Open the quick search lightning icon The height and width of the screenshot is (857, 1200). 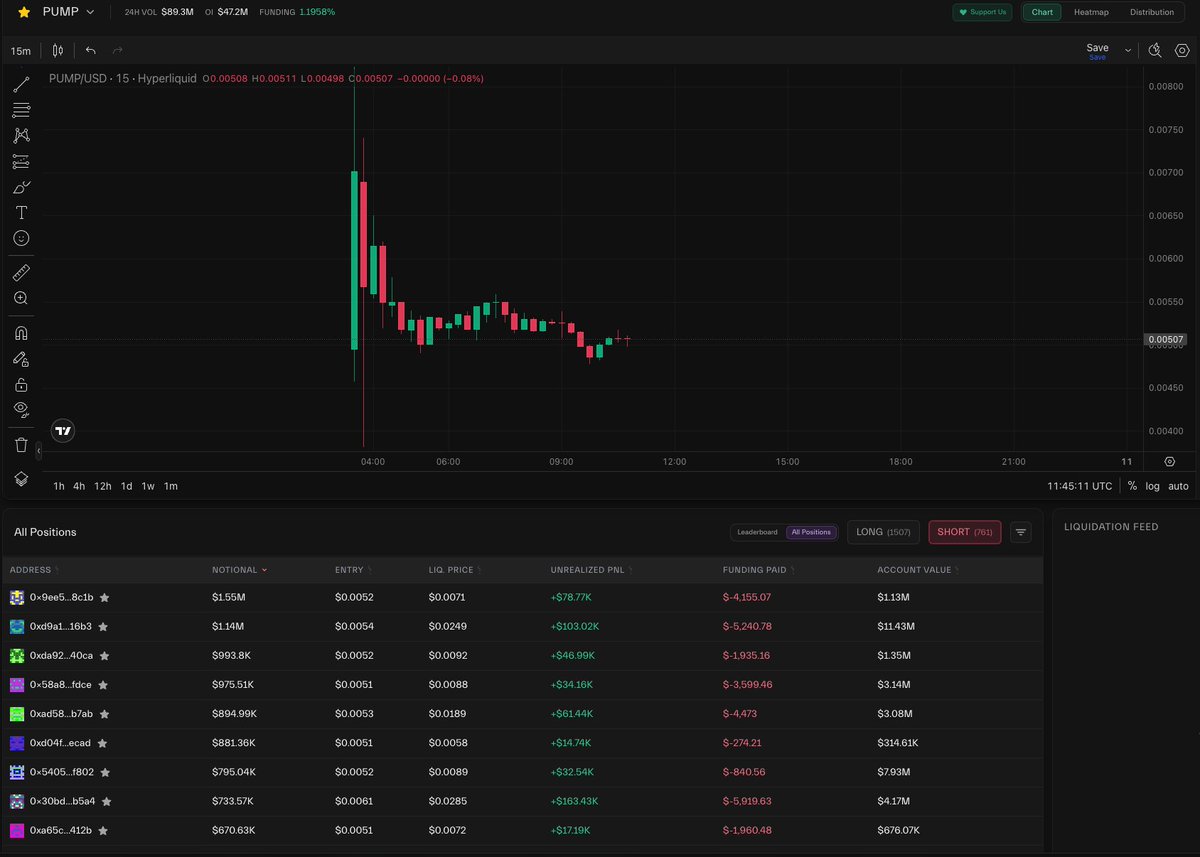pyautogui.click(x=1155, y=50)
